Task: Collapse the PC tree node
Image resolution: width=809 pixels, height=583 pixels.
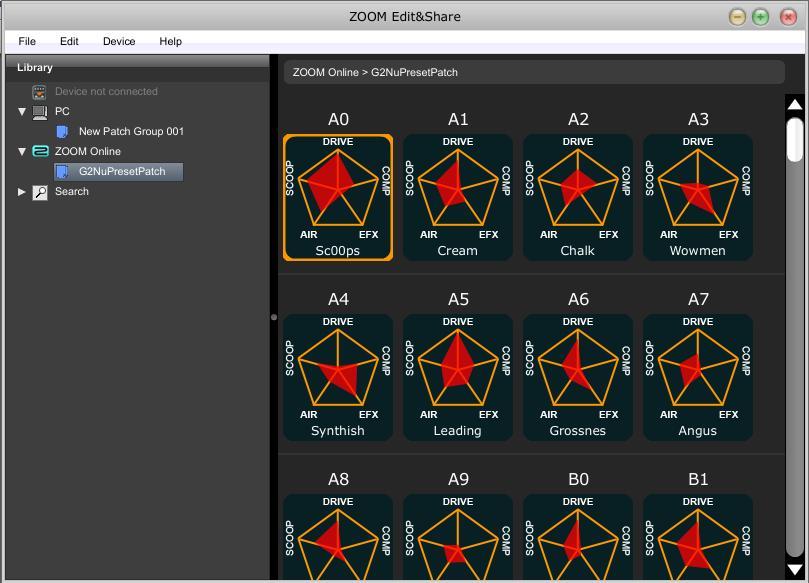Action: coord(22,112)
